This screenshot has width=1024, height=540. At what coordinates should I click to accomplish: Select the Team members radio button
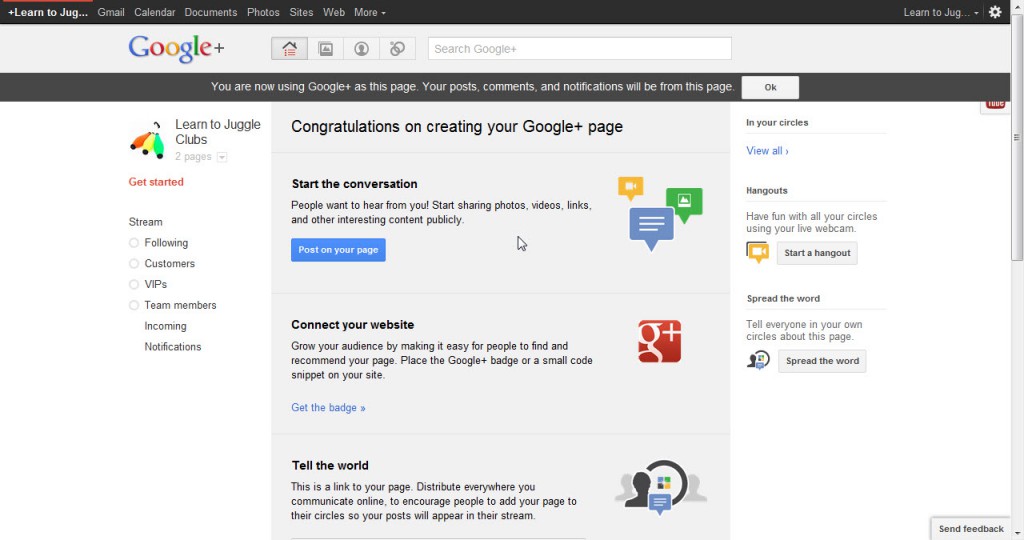pos(134,306)
